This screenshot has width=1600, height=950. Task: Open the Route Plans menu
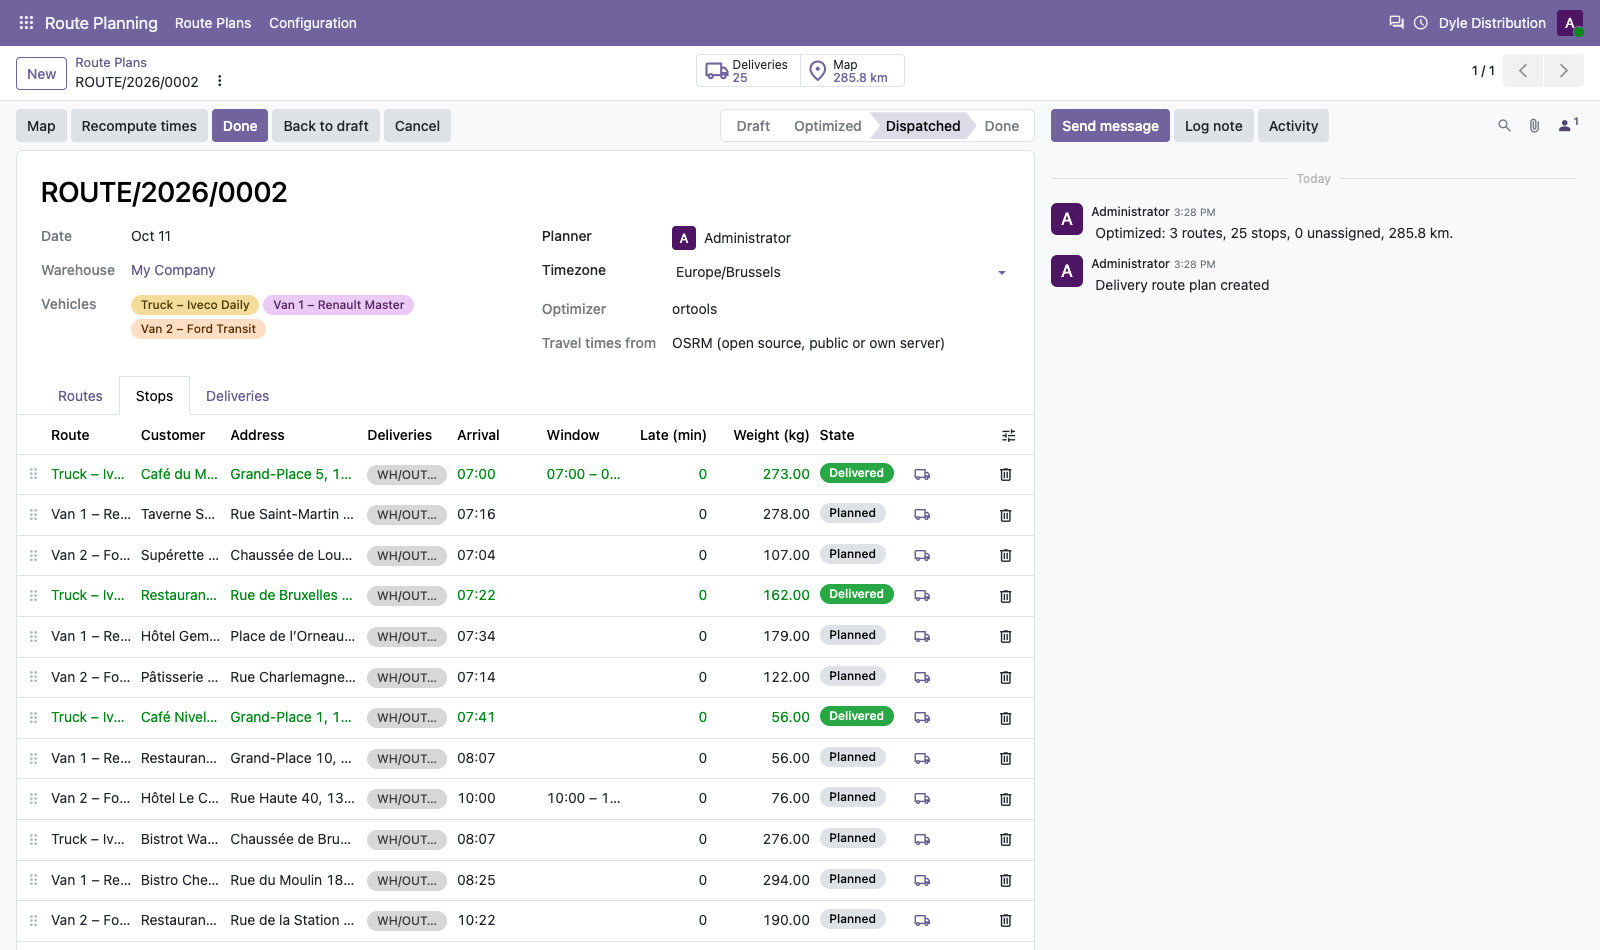[x=213, y=23]
